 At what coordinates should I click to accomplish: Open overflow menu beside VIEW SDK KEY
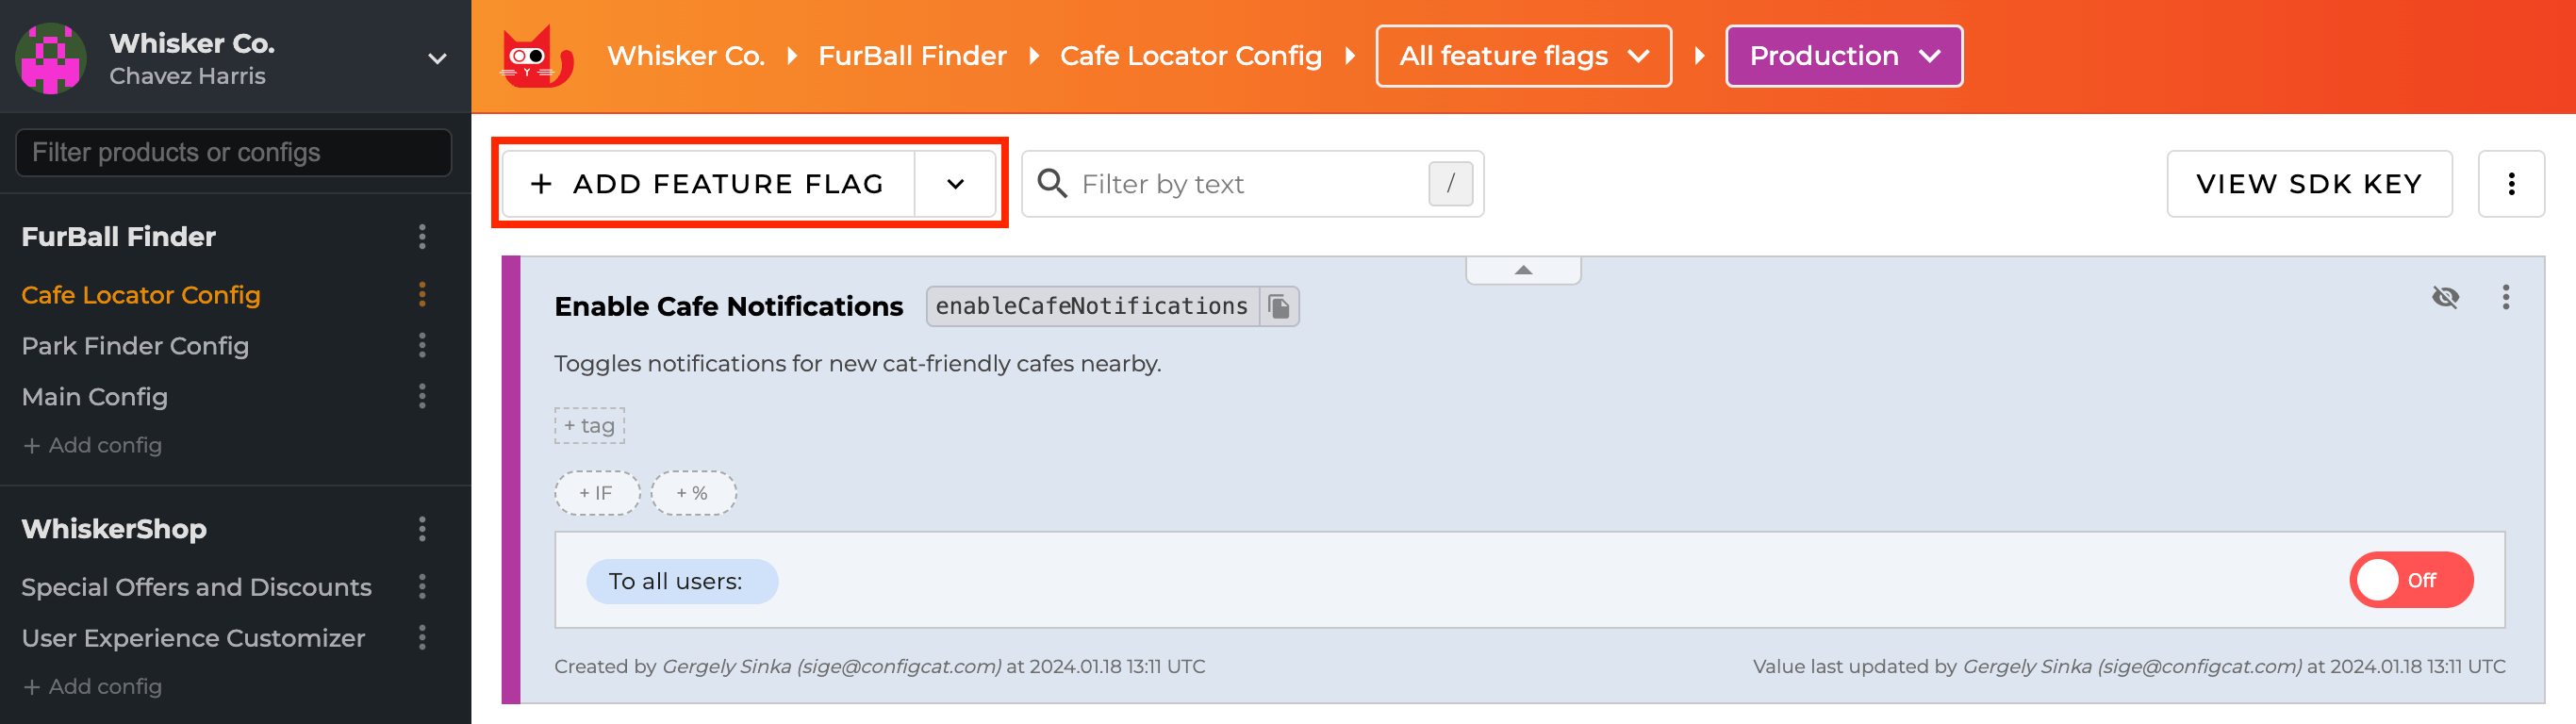[2511, 183]
